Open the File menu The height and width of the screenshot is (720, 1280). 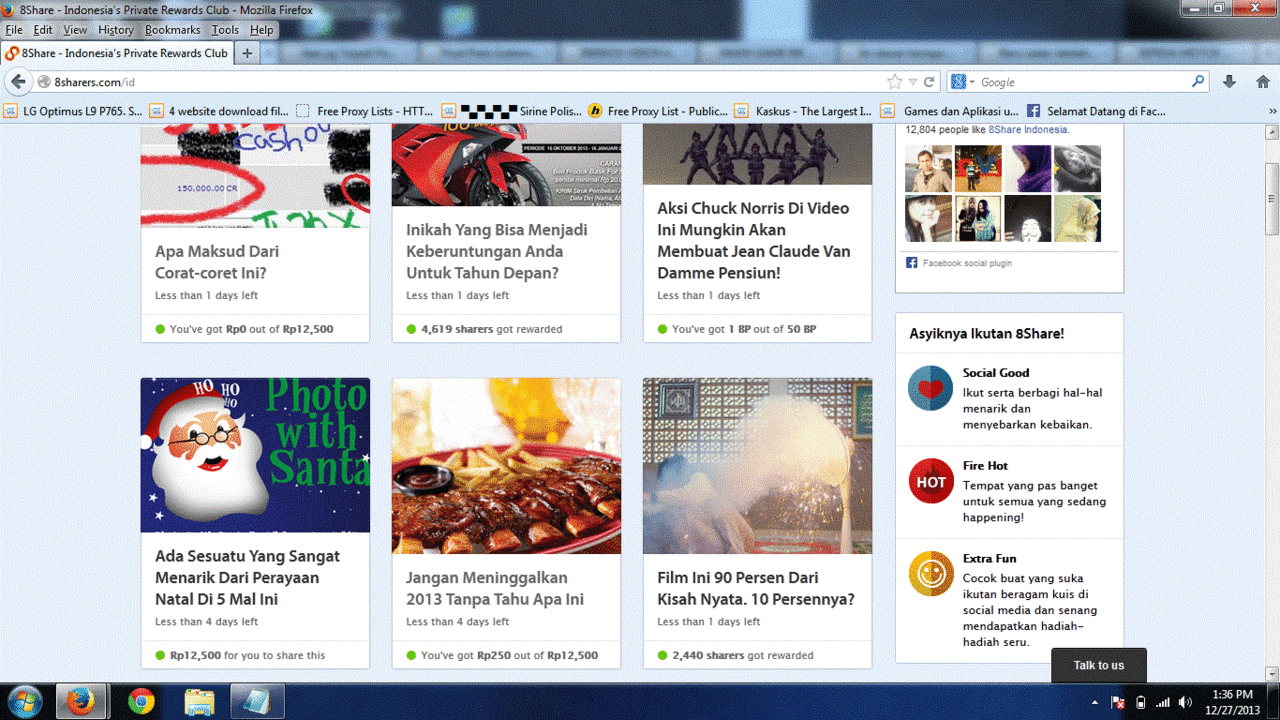point(14,30)
